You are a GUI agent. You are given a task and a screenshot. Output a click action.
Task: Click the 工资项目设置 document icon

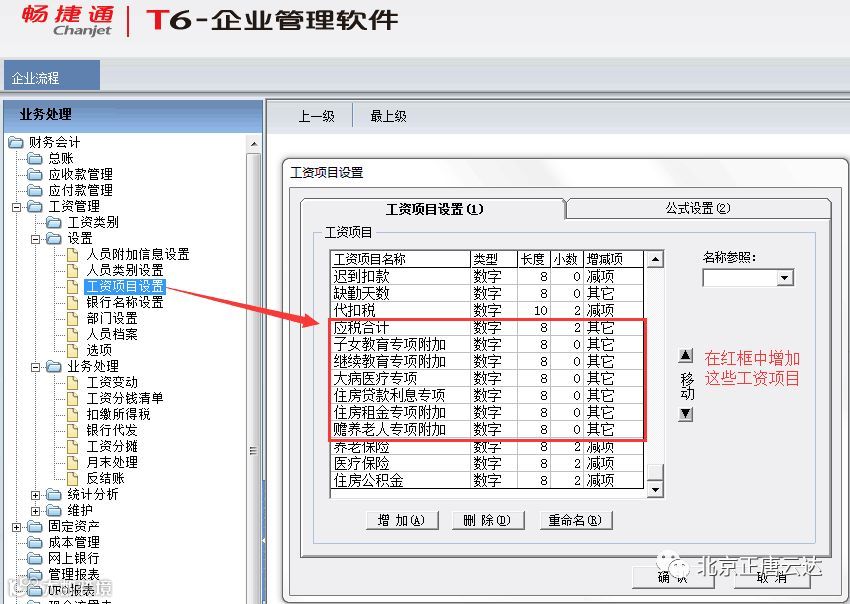click(73, 286)
